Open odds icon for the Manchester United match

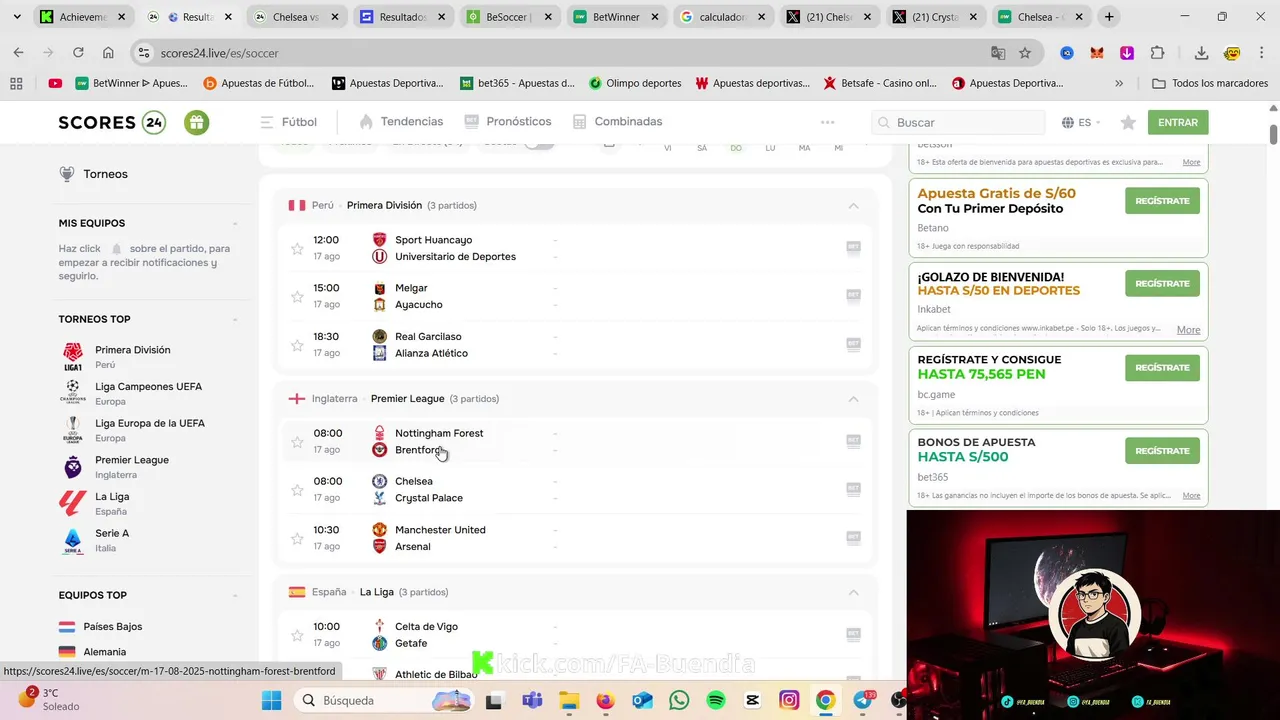pyautogui.click(x=853, y=537)
